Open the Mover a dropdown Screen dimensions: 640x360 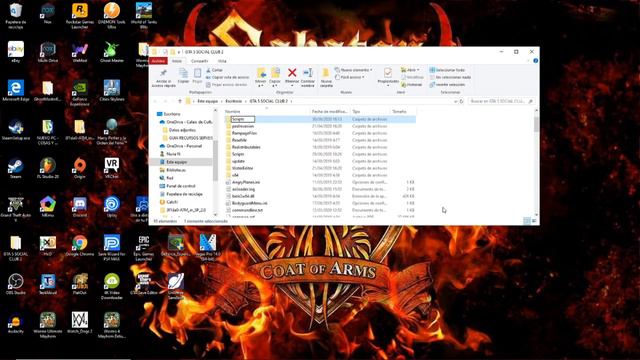261,77
